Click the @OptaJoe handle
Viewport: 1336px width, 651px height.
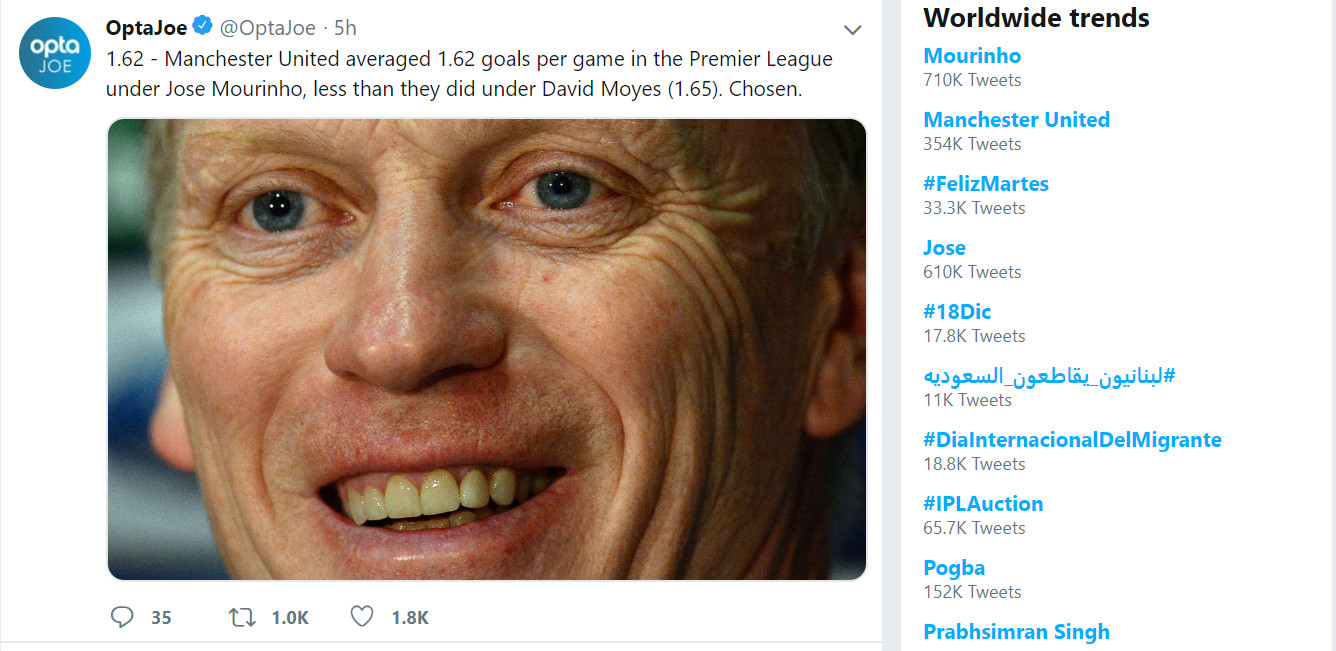(x=267, y=27)
